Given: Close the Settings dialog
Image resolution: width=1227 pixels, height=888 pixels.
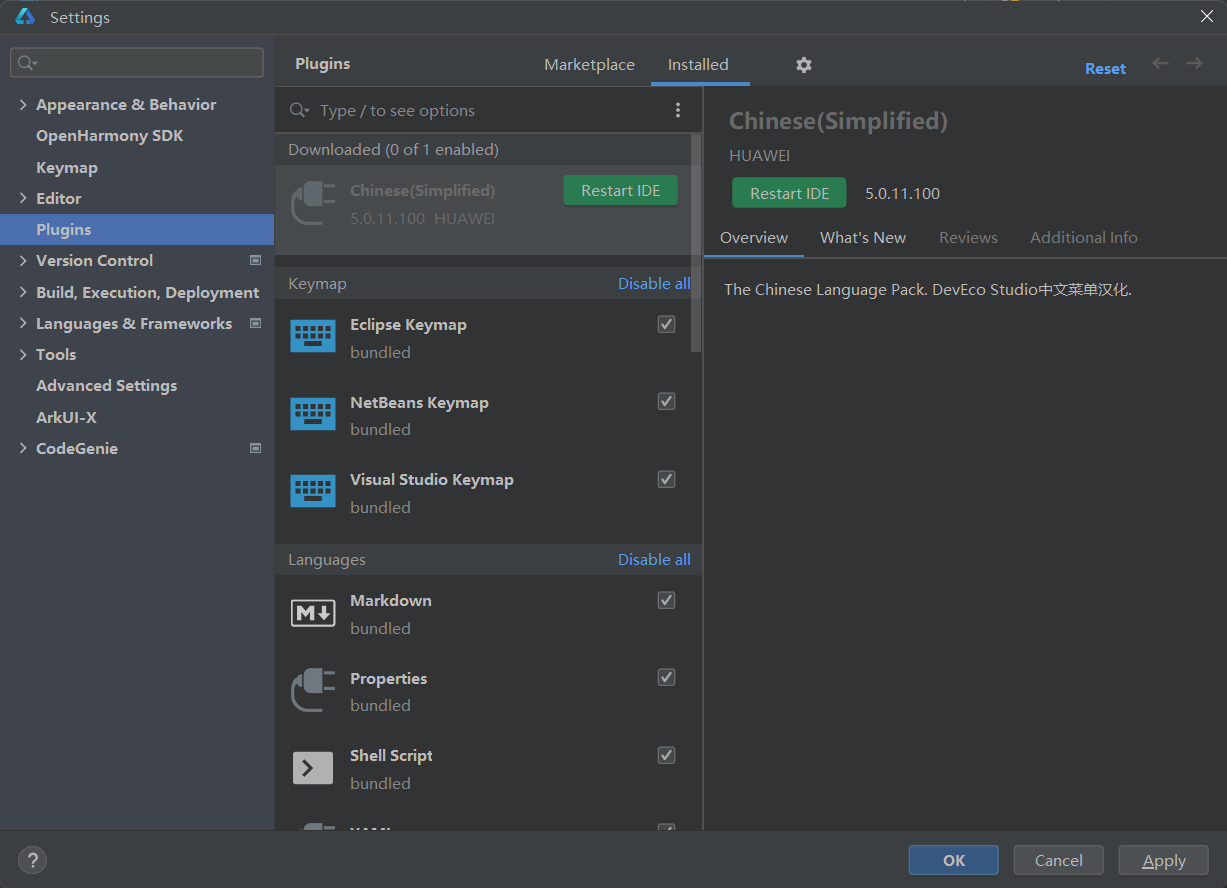Looking at the screenshot, I should click(1206, 15).
